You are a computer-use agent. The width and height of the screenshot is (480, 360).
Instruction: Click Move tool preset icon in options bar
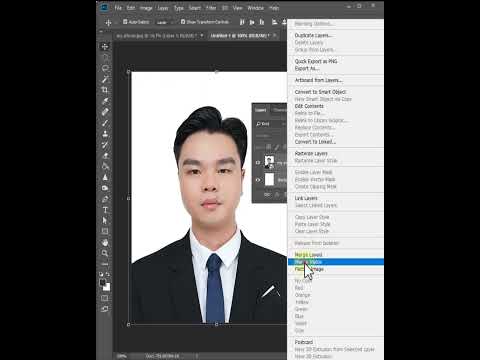[x=108, y=22]
